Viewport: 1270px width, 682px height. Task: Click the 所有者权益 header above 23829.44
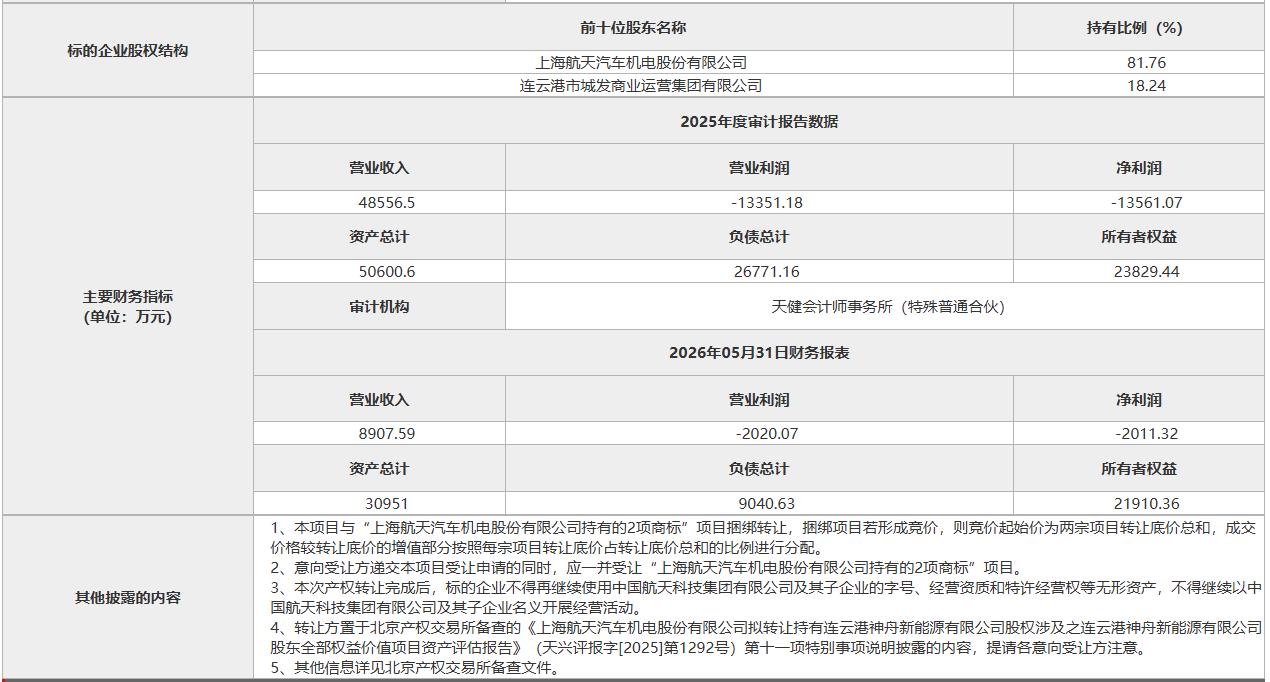point(1139,237)
